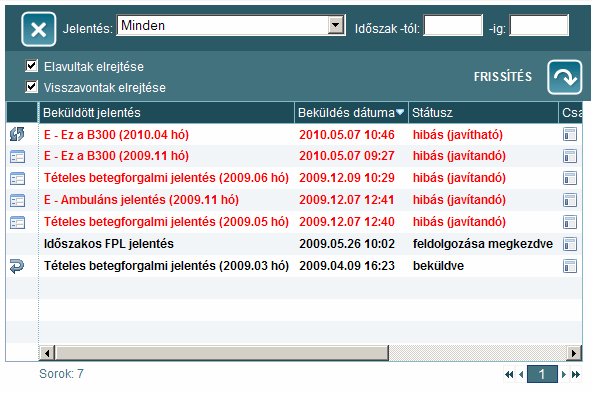Image resolution: width=592 pixels, height=393 pixels.
Task: Go to the first page
Action: 509,375
